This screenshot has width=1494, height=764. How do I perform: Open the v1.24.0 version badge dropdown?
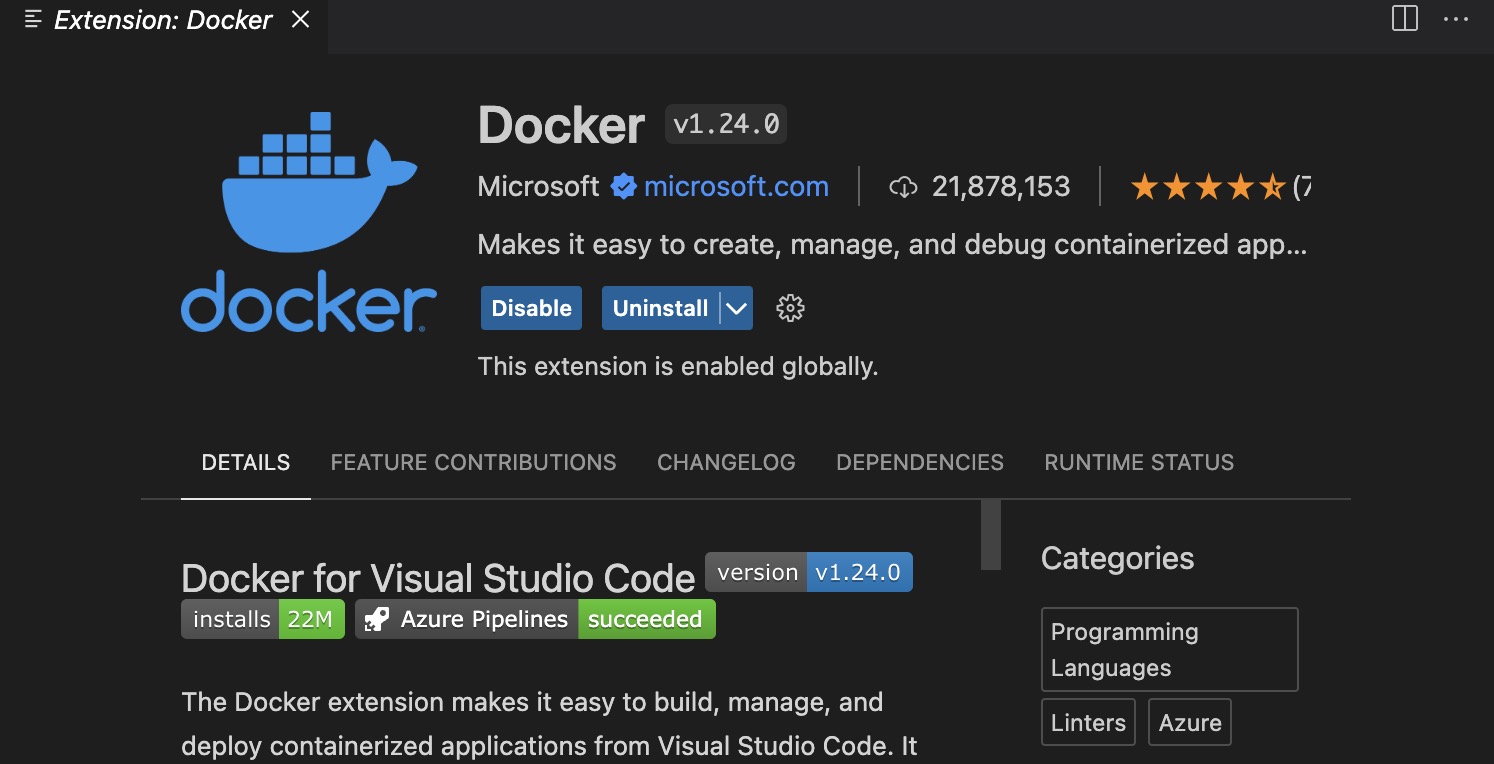724,123
